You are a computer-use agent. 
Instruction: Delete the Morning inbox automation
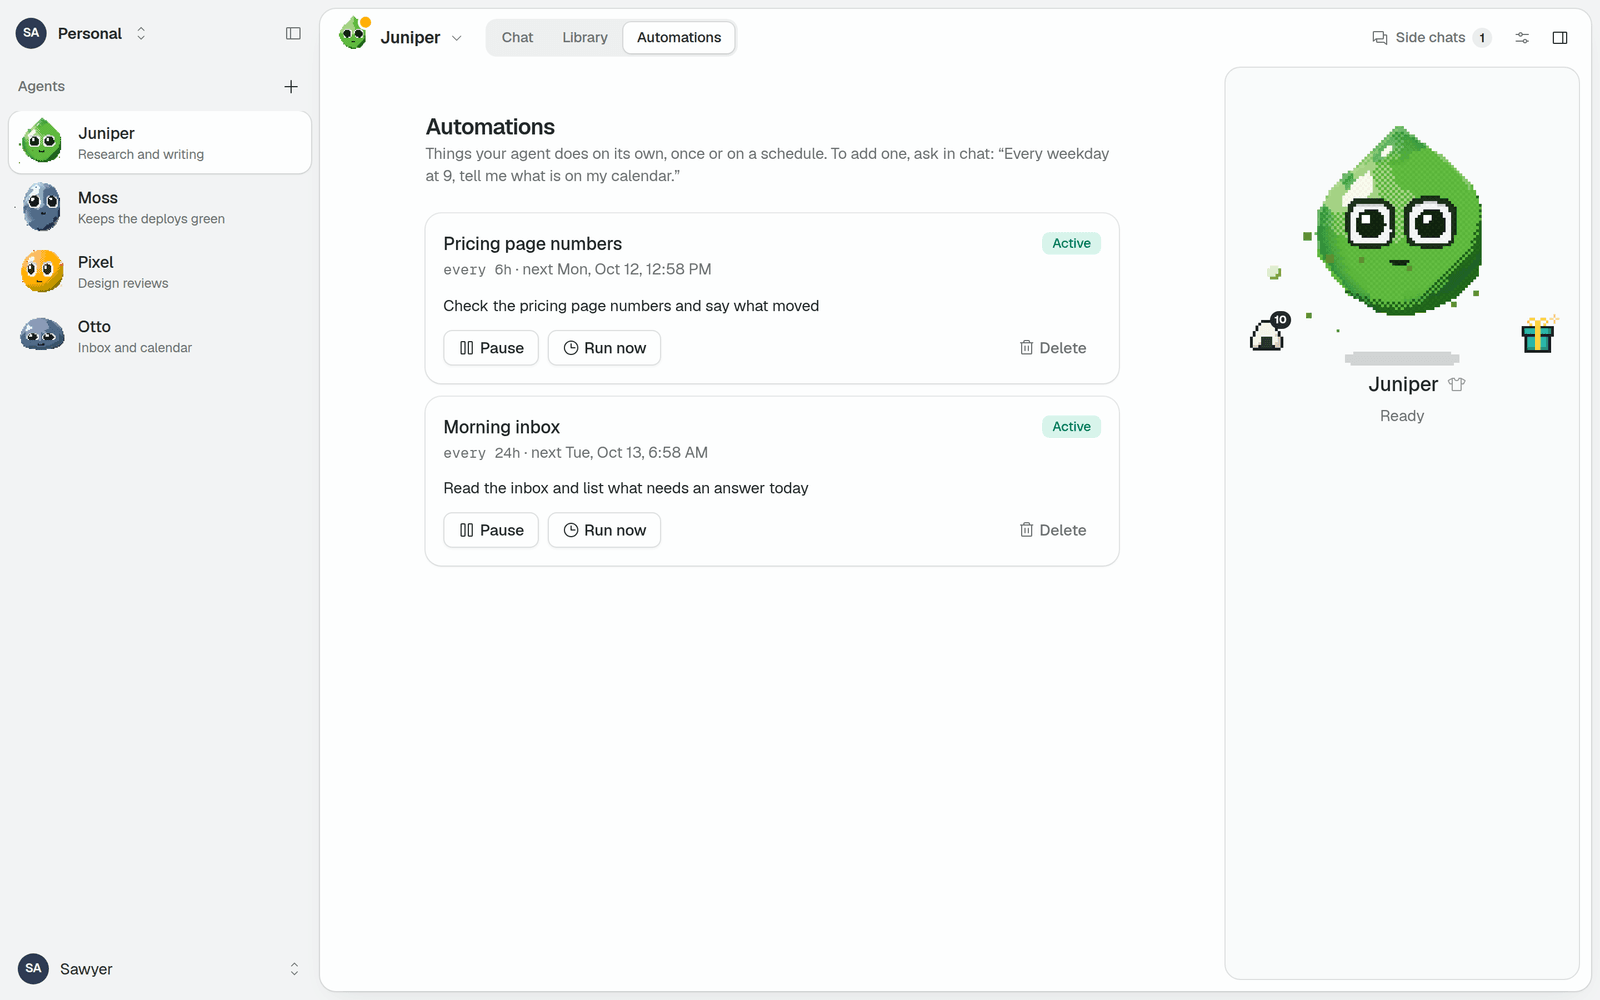[1053, 530]
